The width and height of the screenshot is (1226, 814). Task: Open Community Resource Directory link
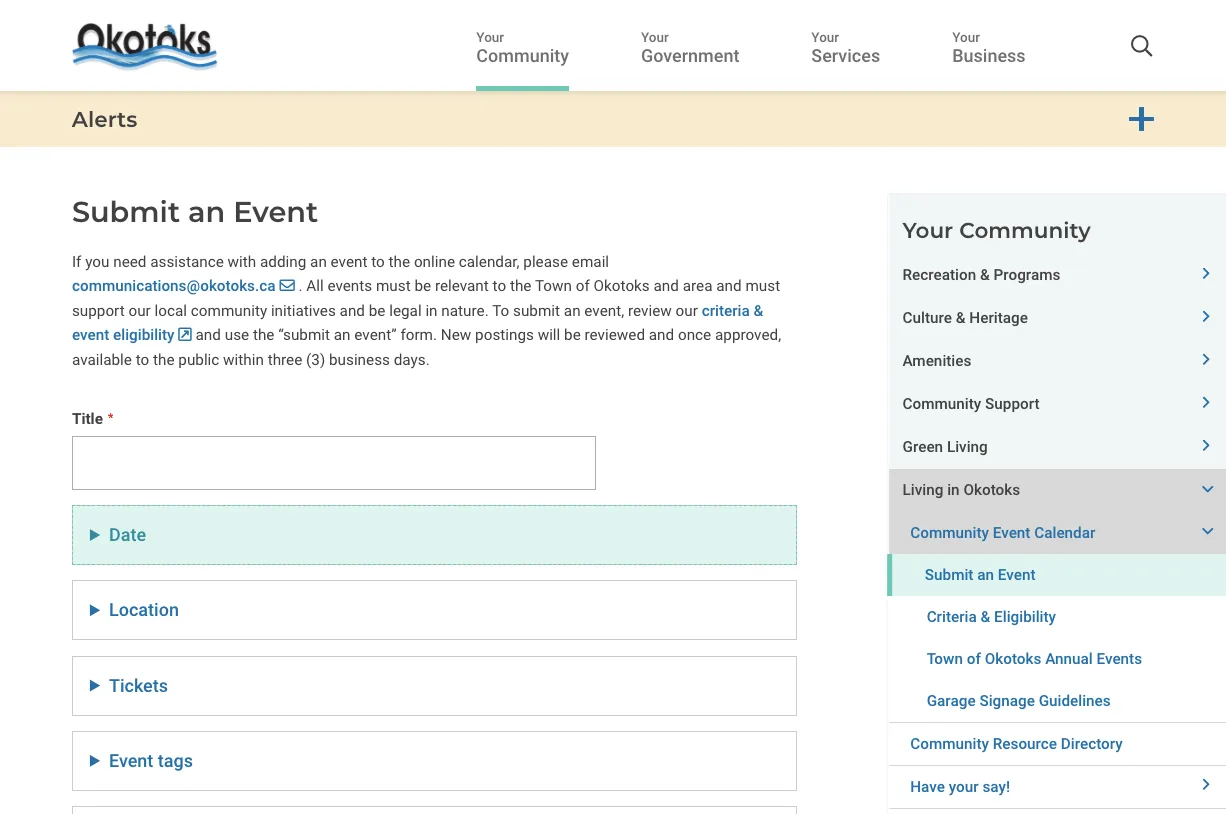(1016, 744)
